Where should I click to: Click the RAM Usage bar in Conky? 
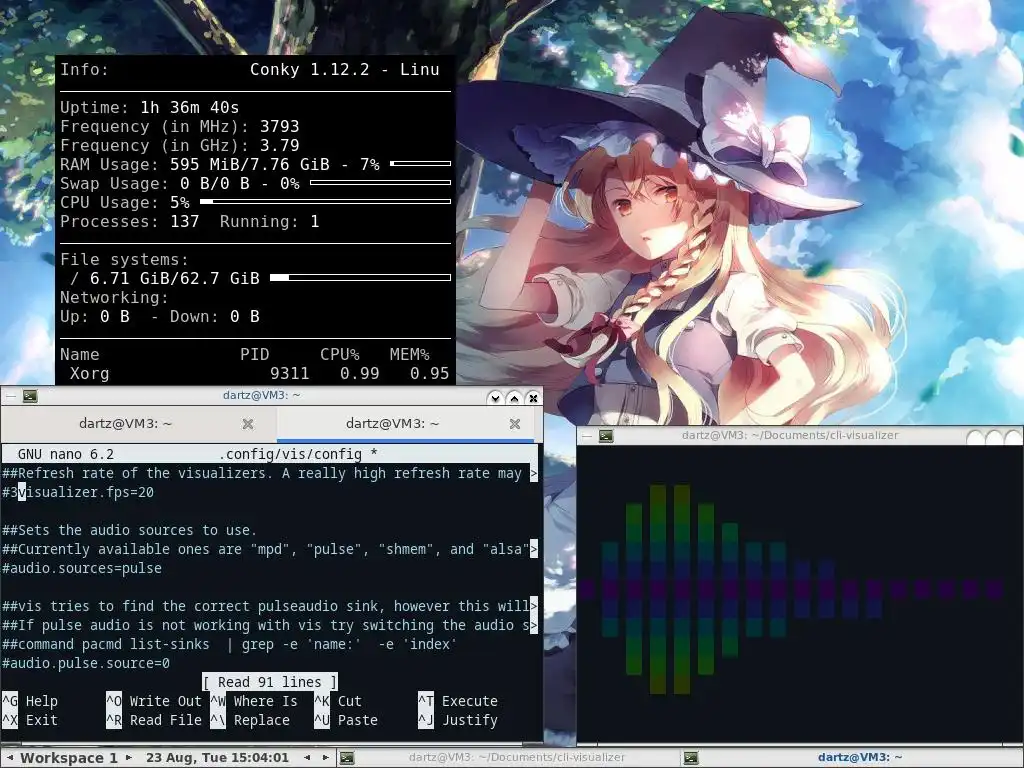coord(421,163)
